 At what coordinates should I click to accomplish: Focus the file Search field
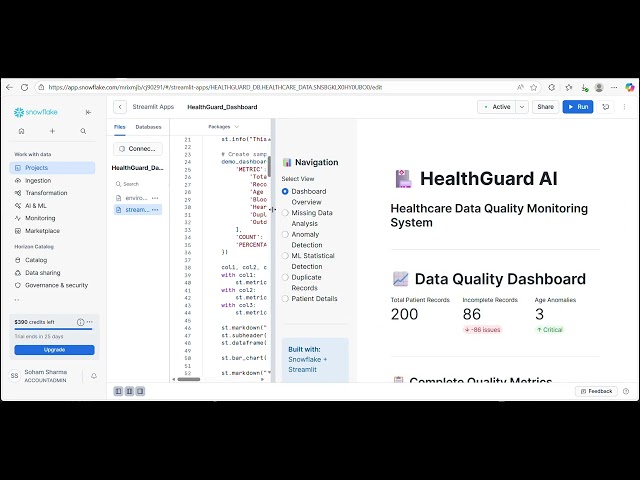pos(138,184)
